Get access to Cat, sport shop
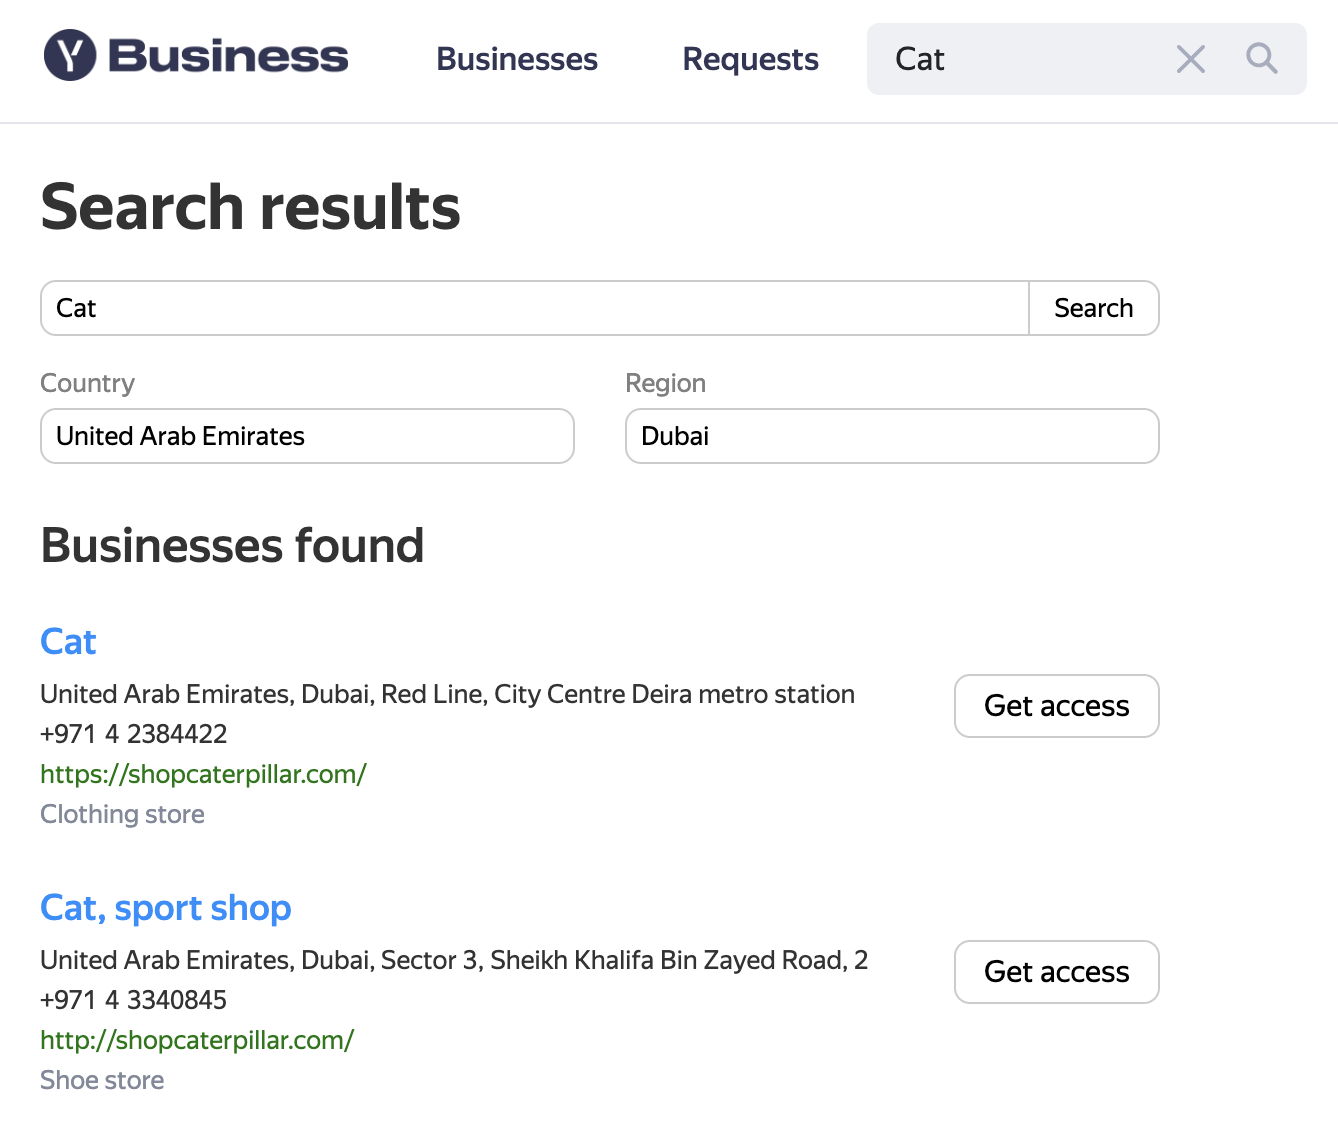This screenshot has width=1338, height=1134. (x=1056, y=972)
